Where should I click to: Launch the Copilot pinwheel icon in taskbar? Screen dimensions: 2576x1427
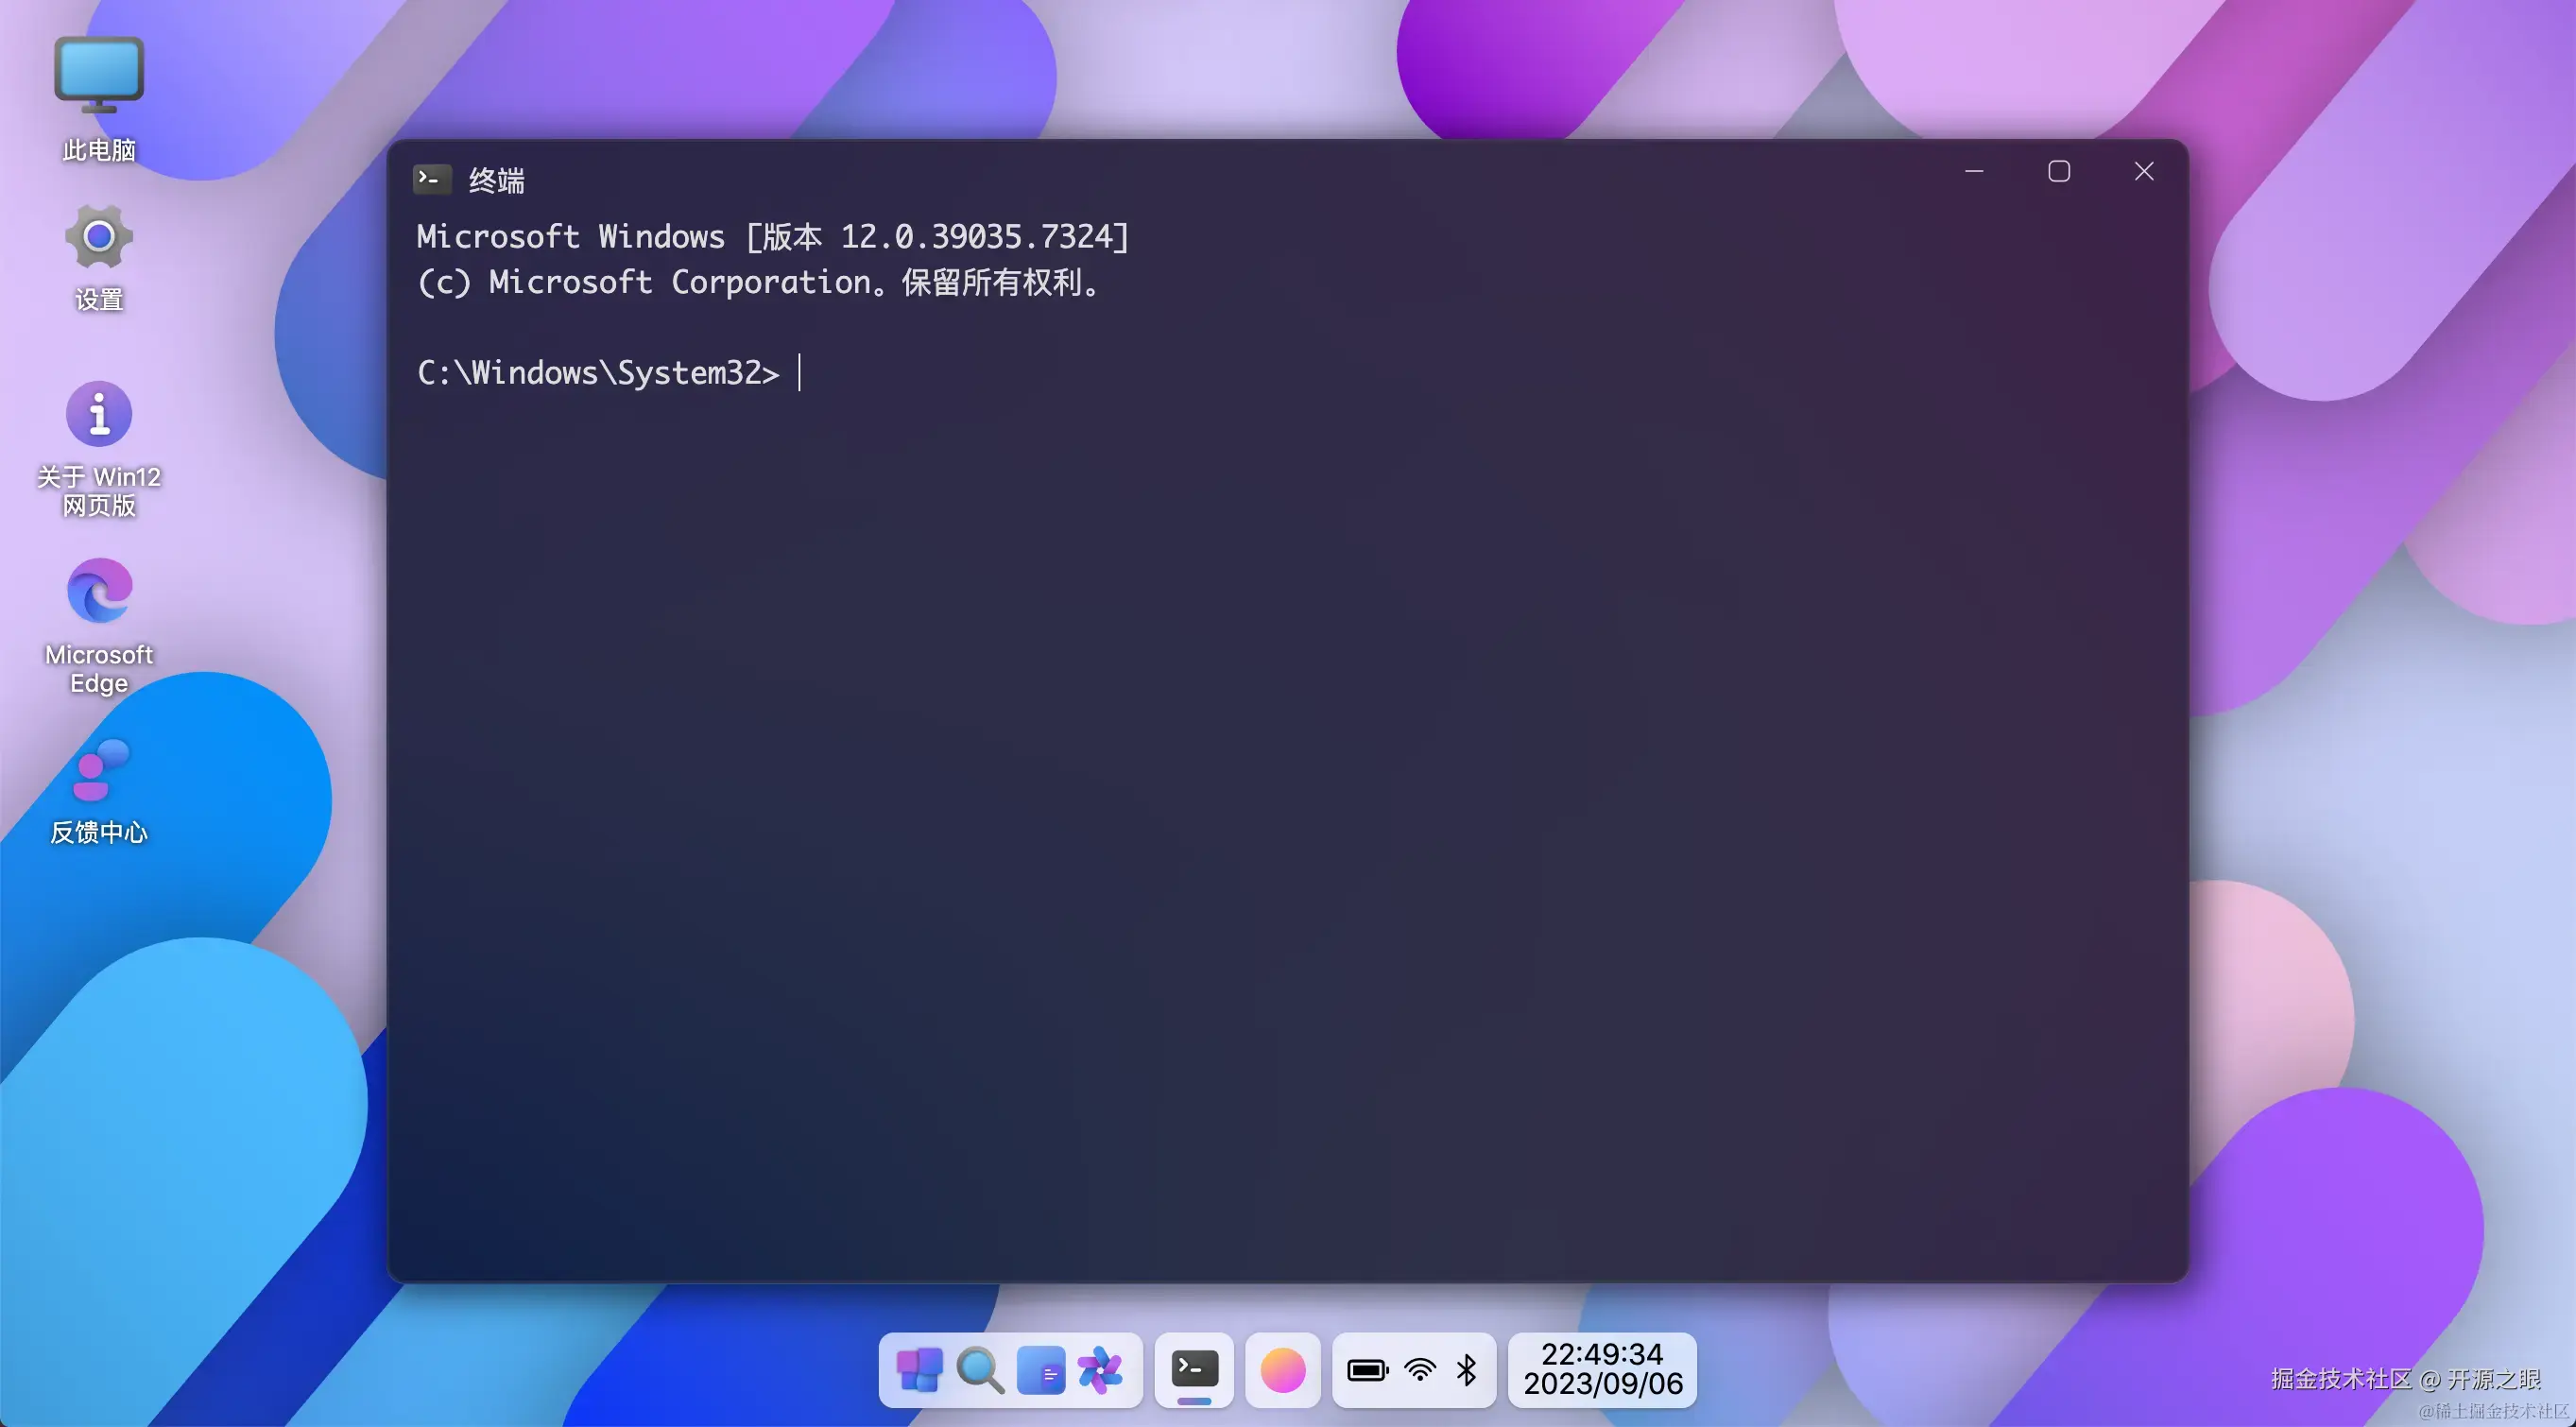tap(1101, 1370)
